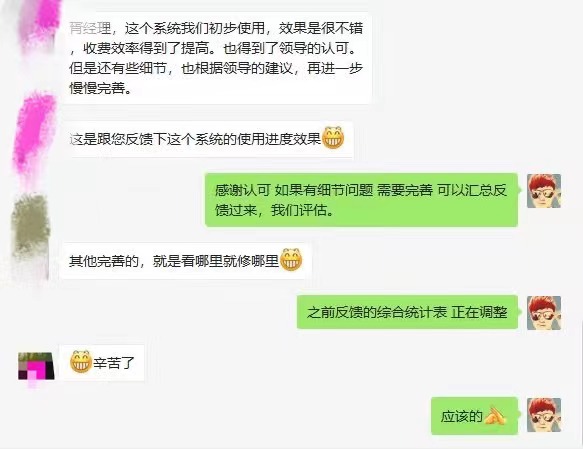Select the green bubble 之前反馈的综合统计表 正在调整

[x=407, y=312]
